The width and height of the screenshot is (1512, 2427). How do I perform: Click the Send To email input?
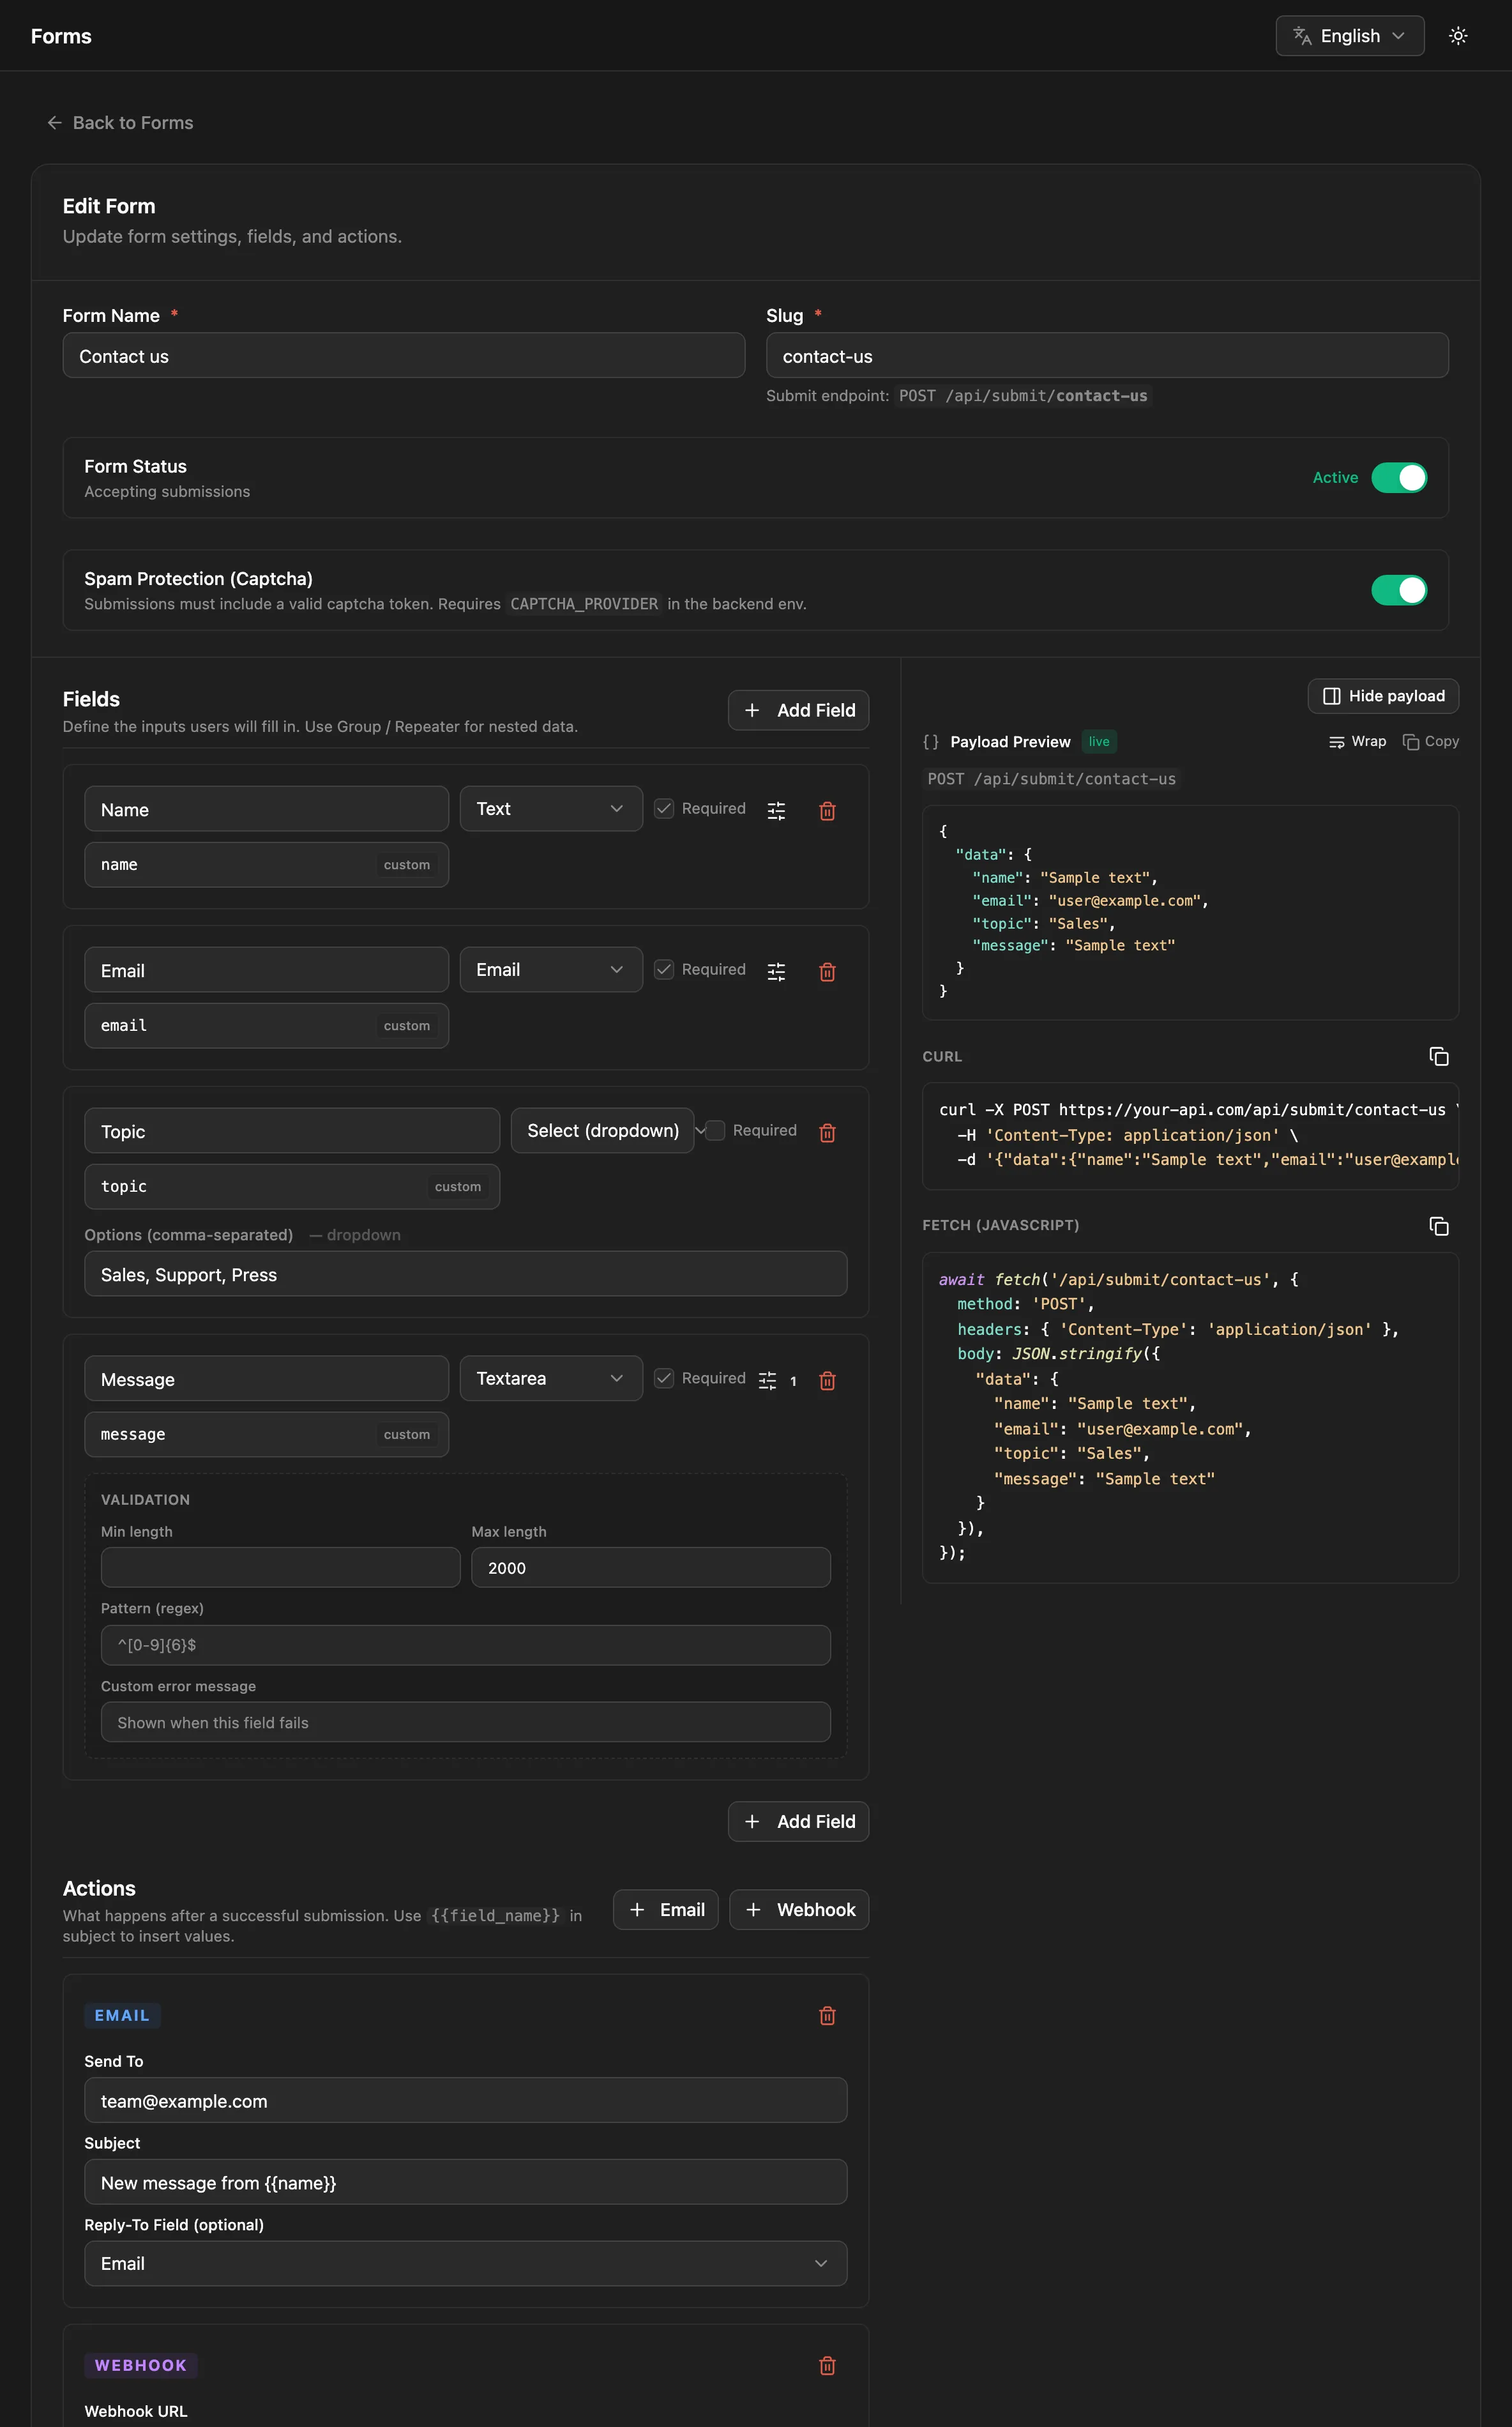tap(465, 2100)
